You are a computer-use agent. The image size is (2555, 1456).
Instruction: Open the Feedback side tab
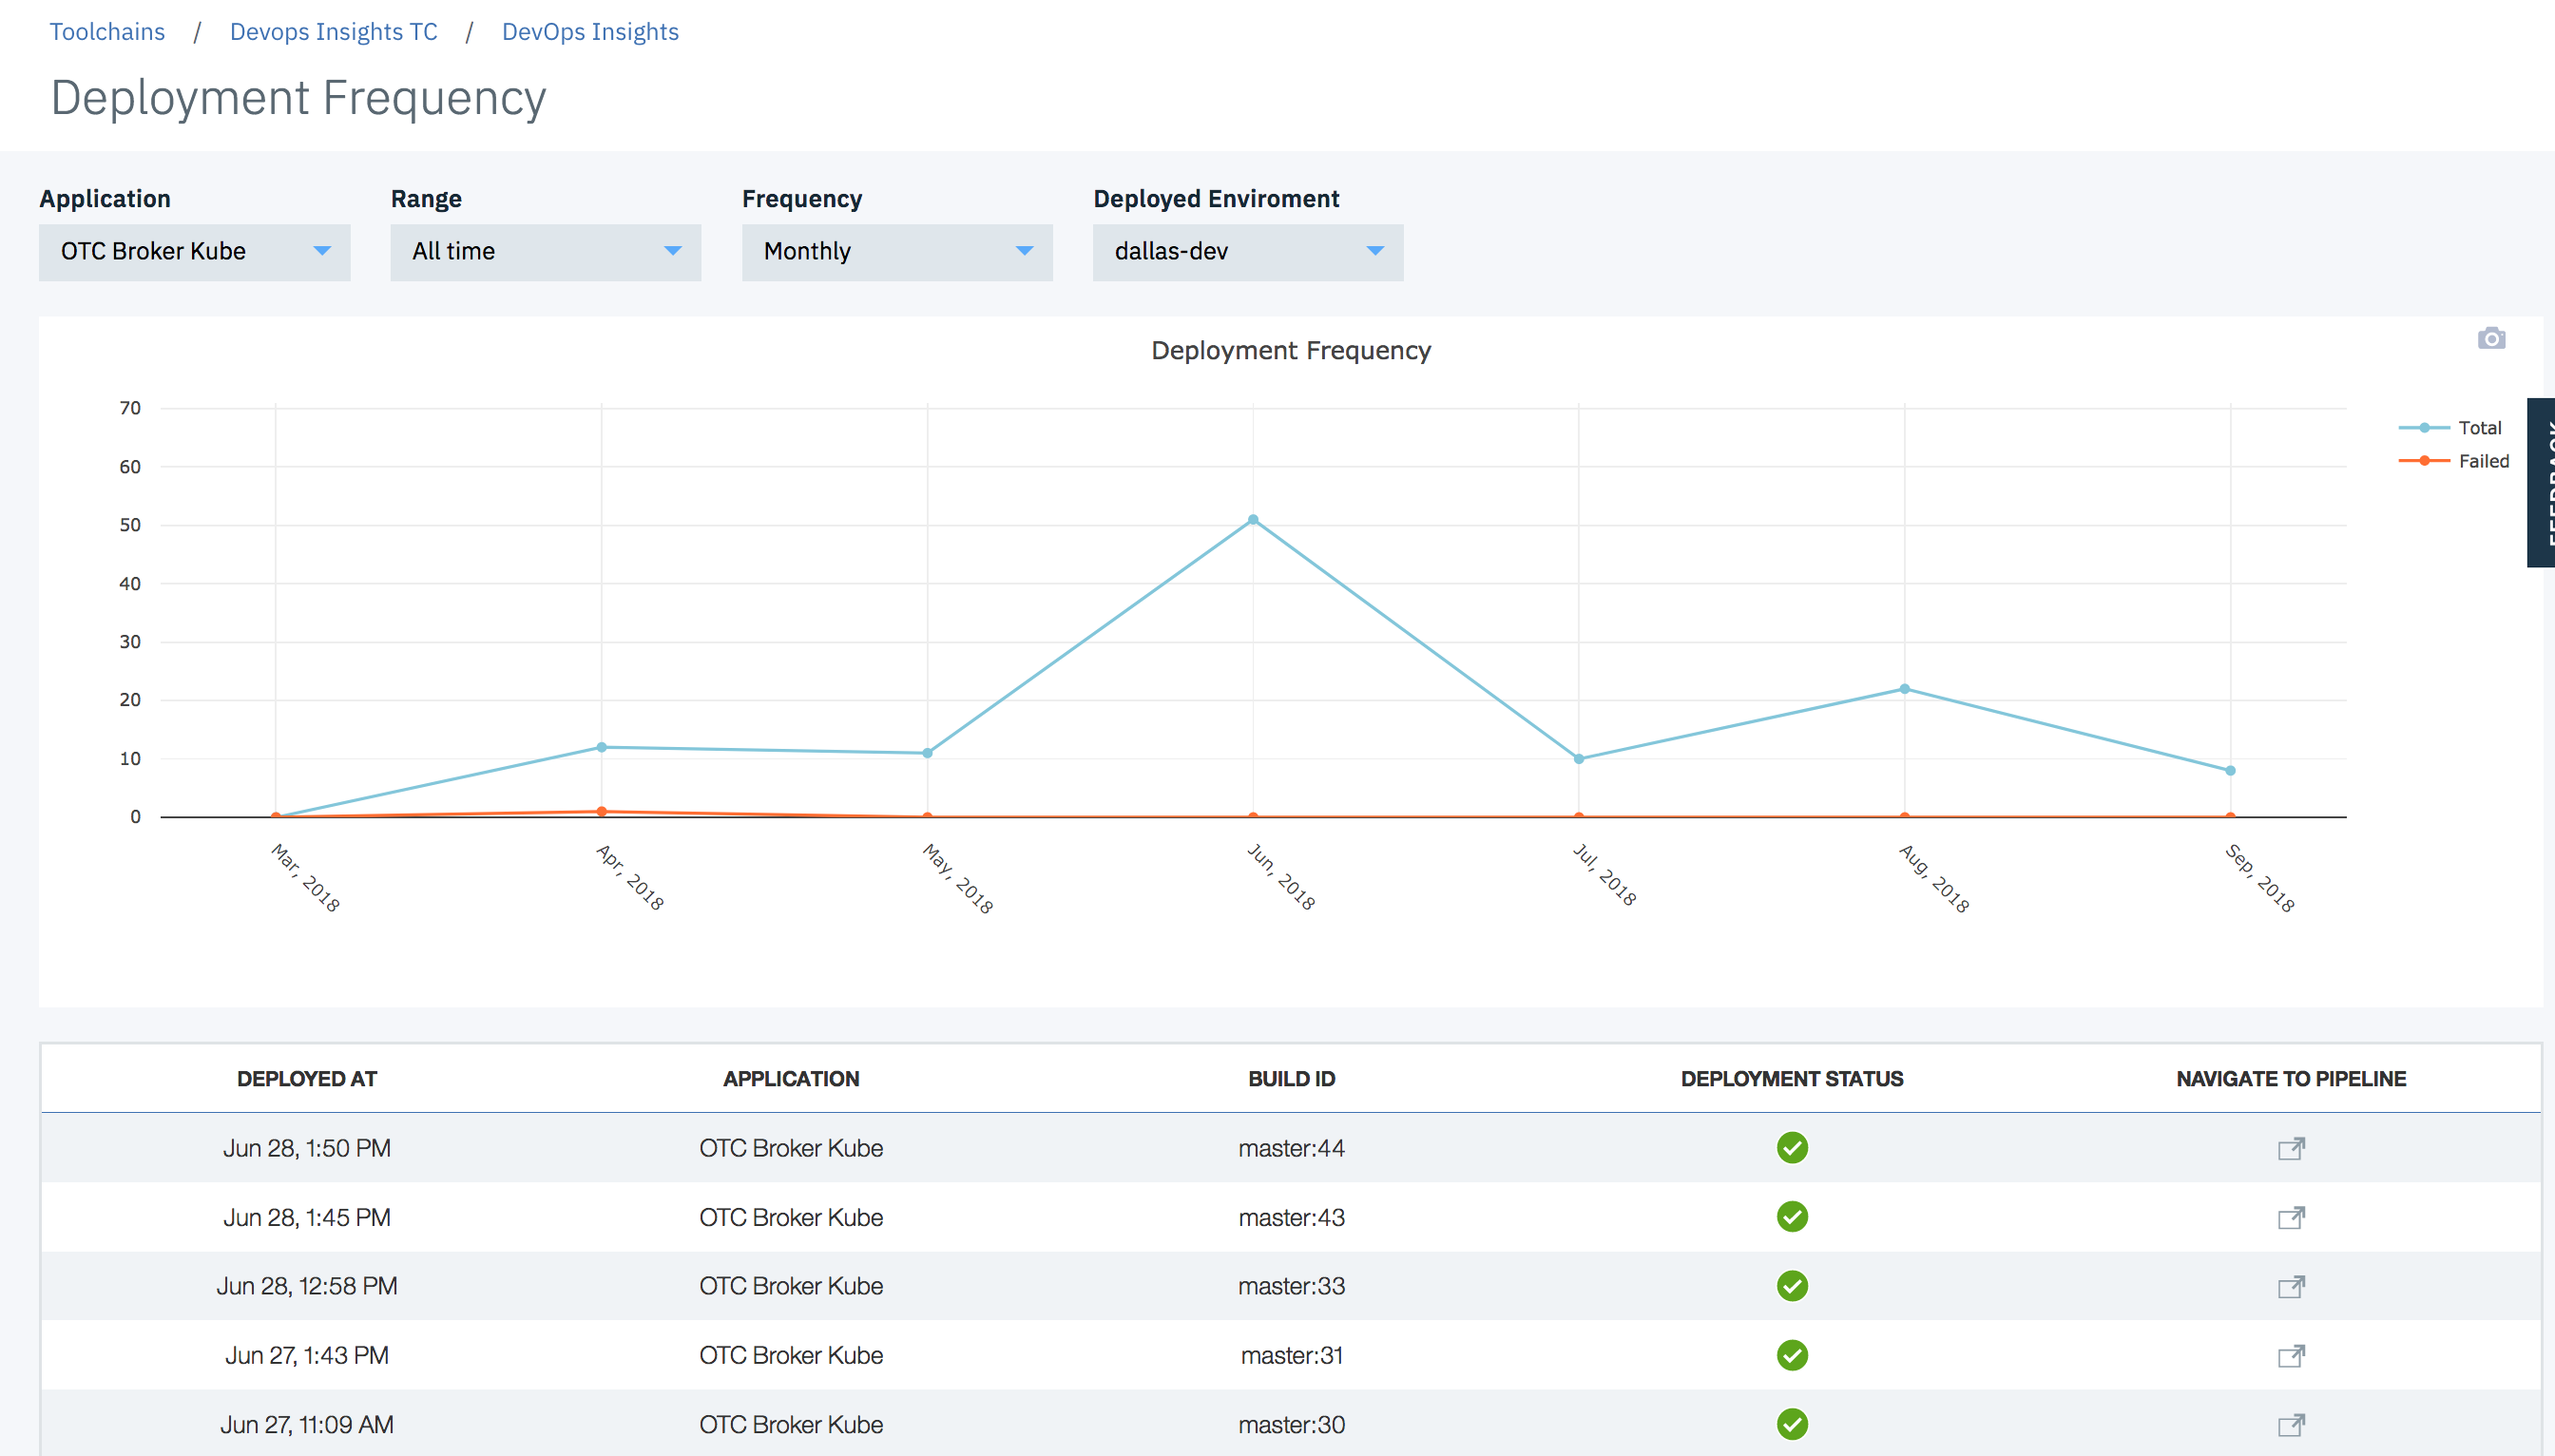pos(2541,483)
